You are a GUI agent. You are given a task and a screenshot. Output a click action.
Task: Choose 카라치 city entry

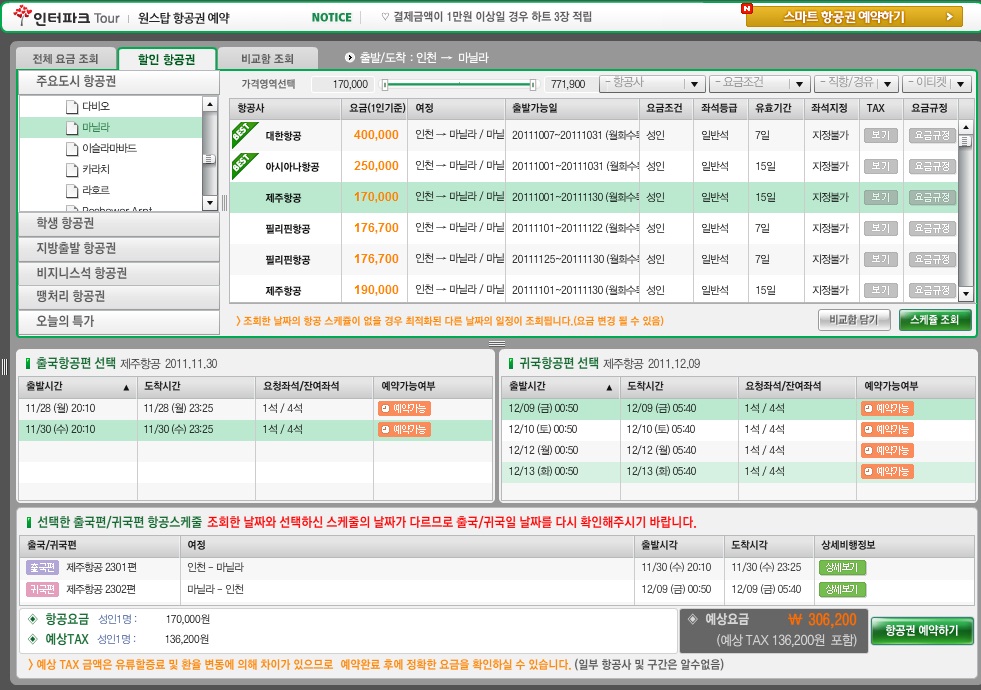tap(96, 169)
